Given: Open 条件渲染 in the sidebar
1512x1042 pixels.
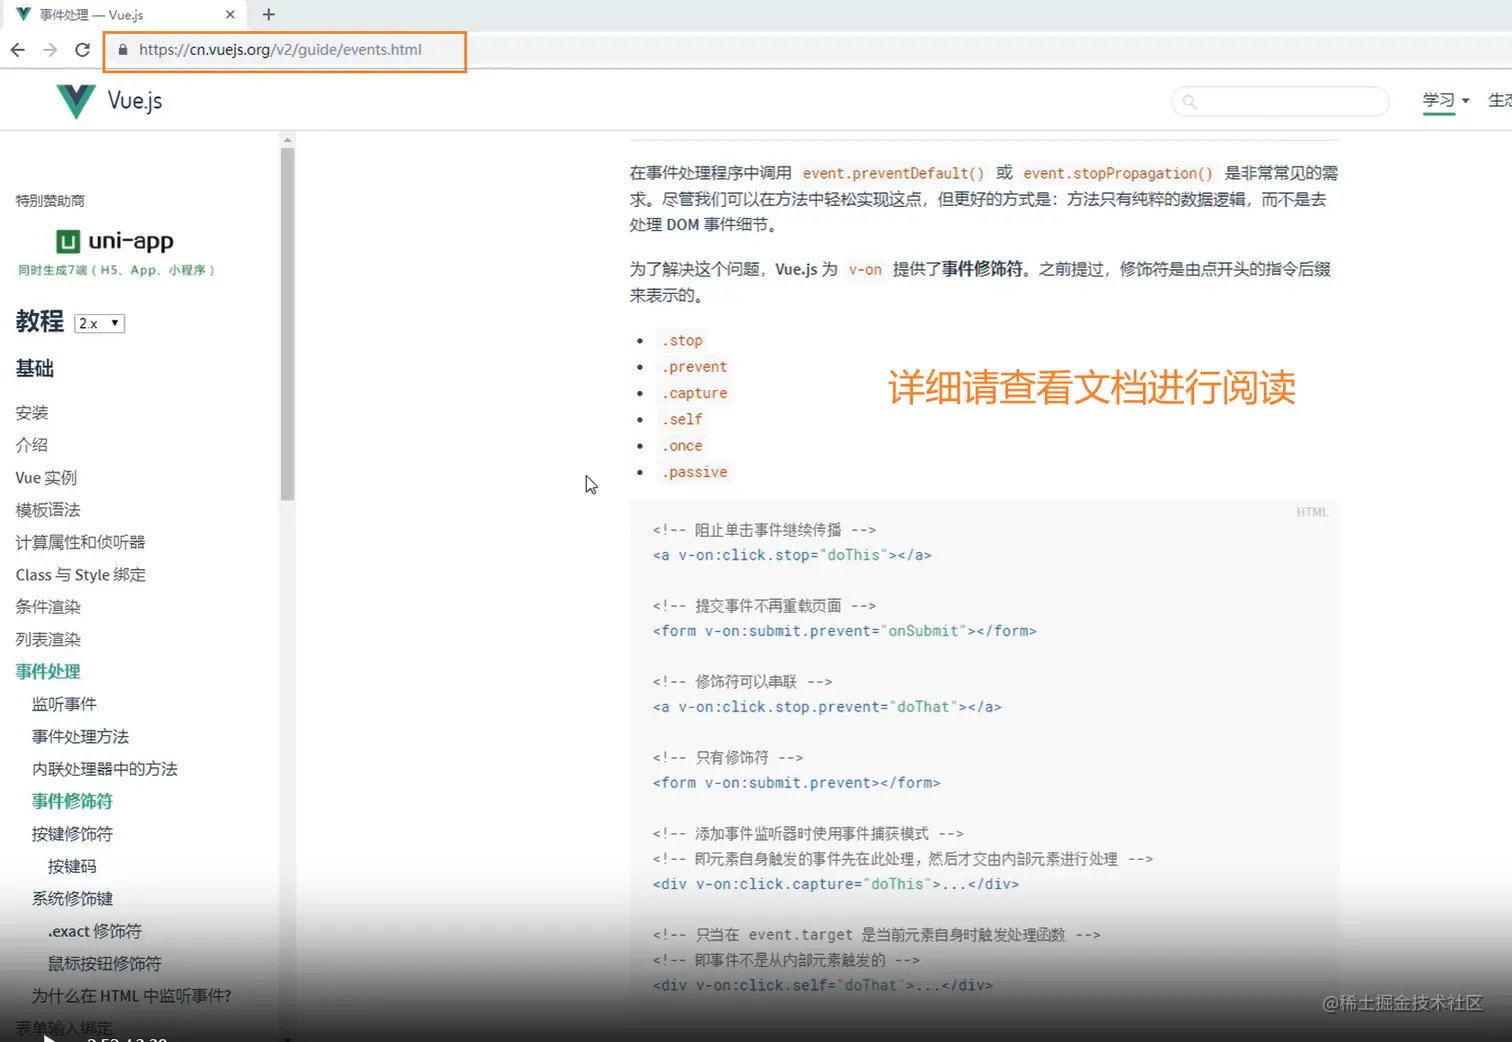Looking at the screenshot, I should (48, 607).
